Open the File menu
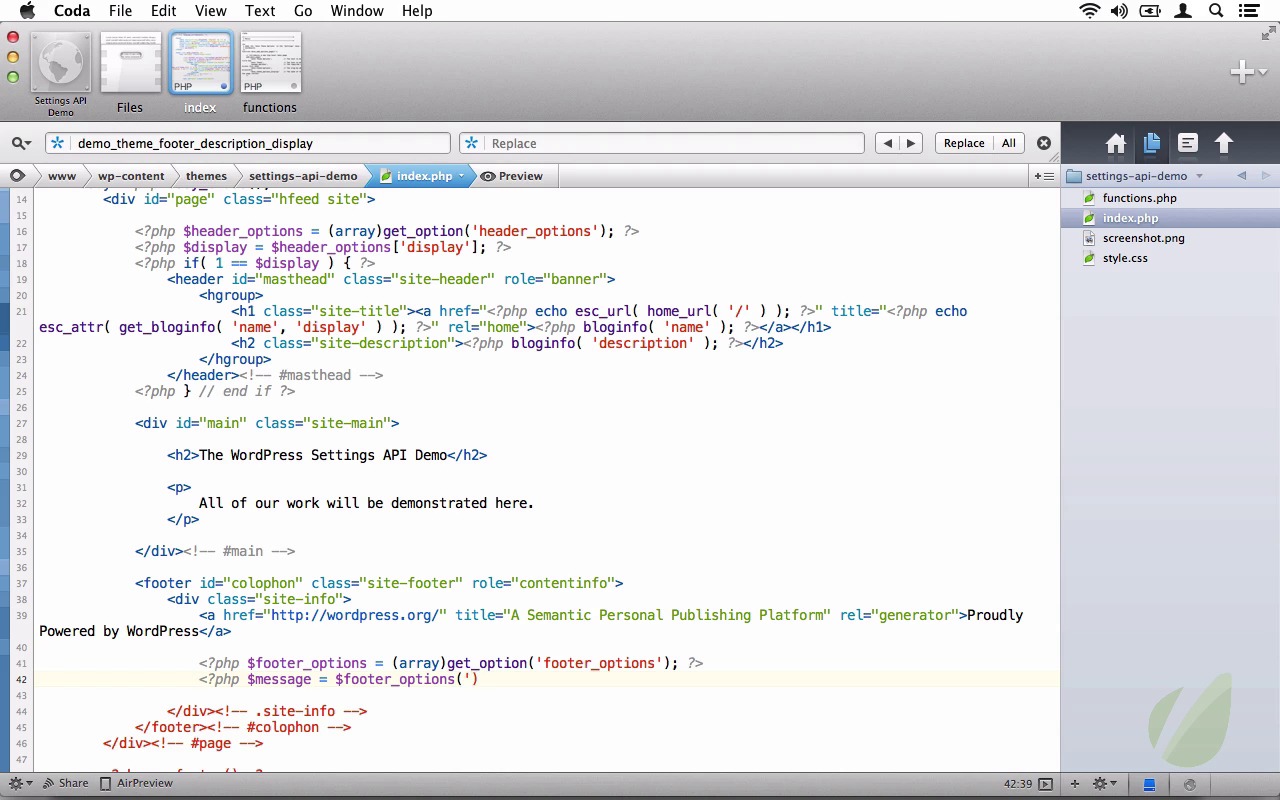1280x800 pixels. [x=120, y=11]
